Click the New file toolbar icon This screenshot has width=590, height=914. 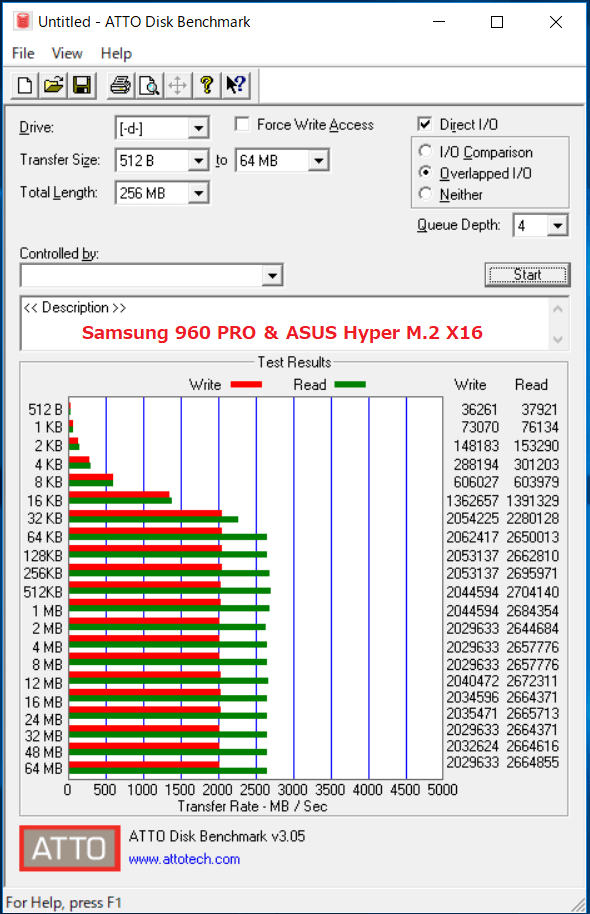point(25,86)
